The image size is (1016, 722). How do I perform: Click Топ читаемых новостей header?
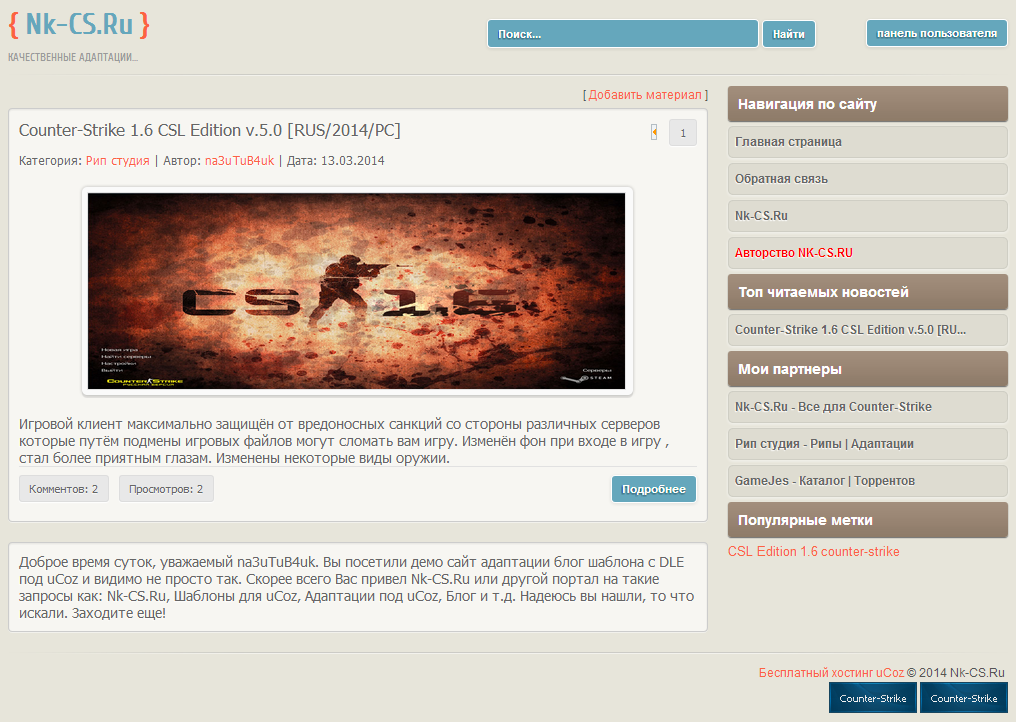[868, 292]
